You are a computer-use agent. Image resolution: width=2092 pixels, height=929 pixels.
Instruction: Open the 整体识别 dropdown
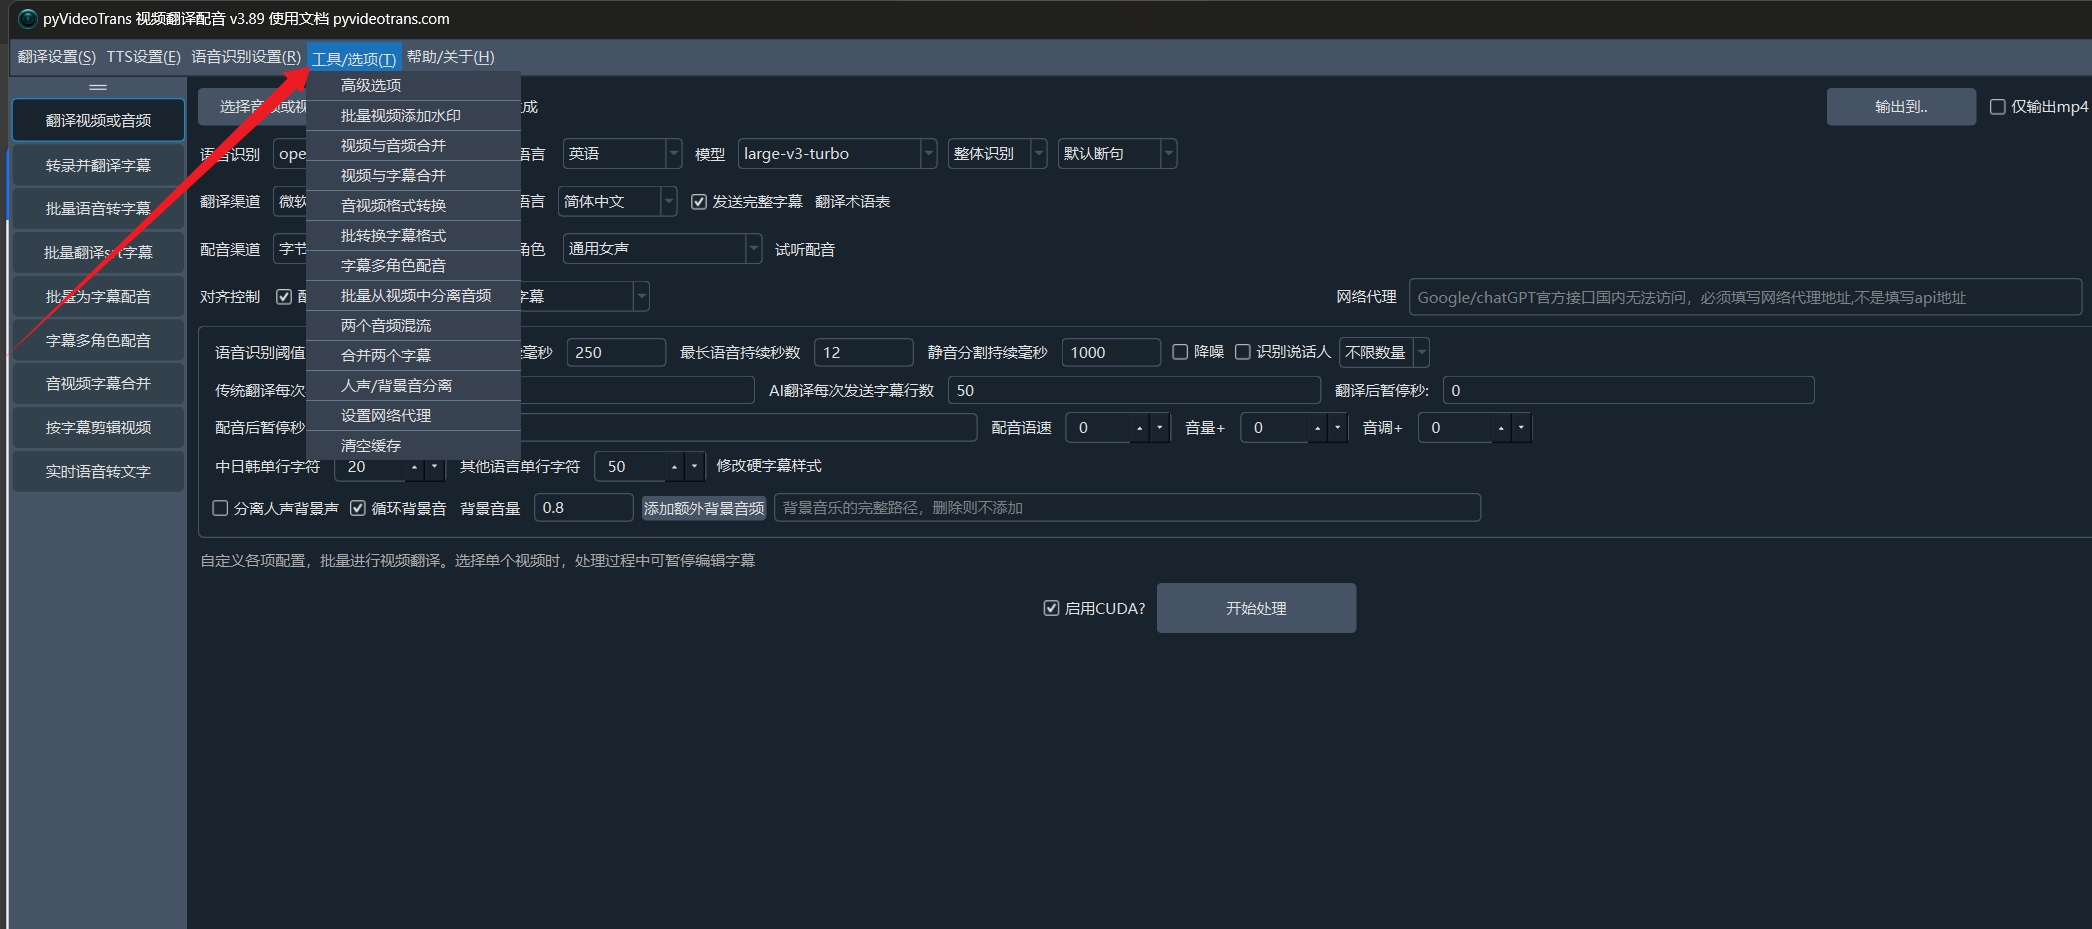click(x=1038, y=154)
